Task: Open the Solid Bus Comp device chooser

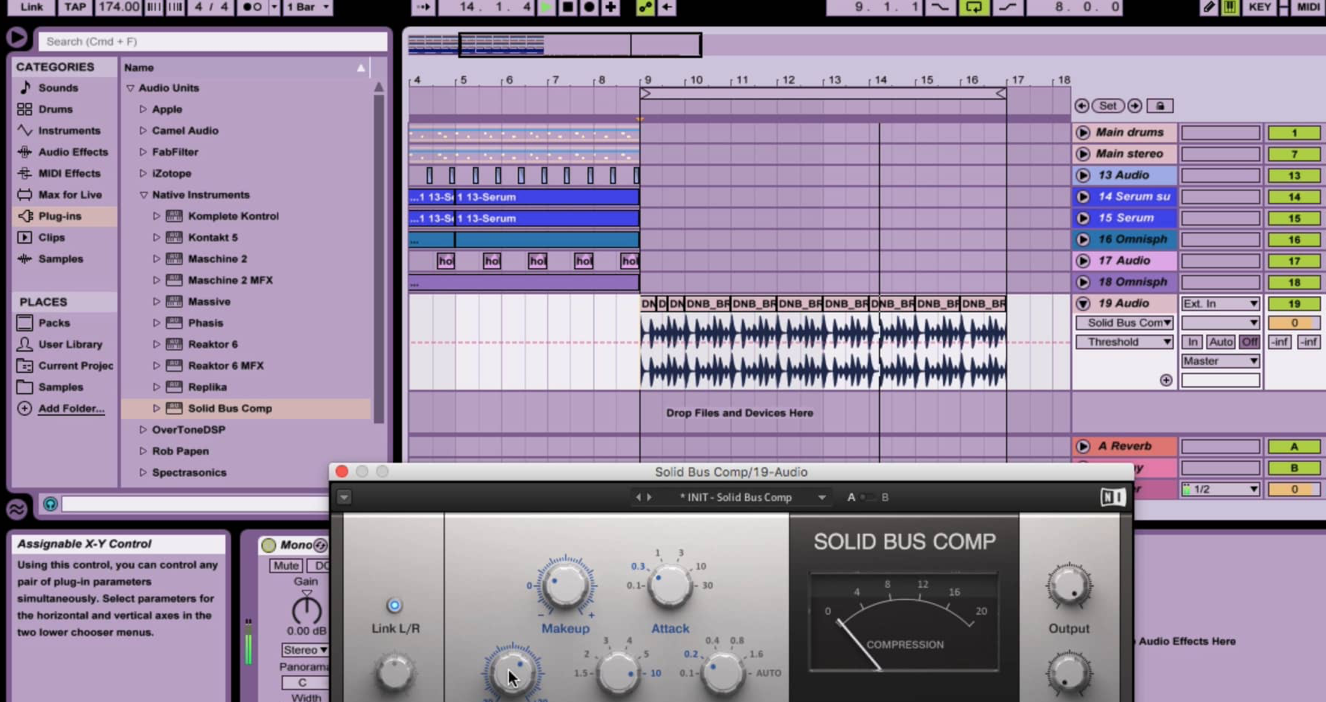Action: (1125, 323)
